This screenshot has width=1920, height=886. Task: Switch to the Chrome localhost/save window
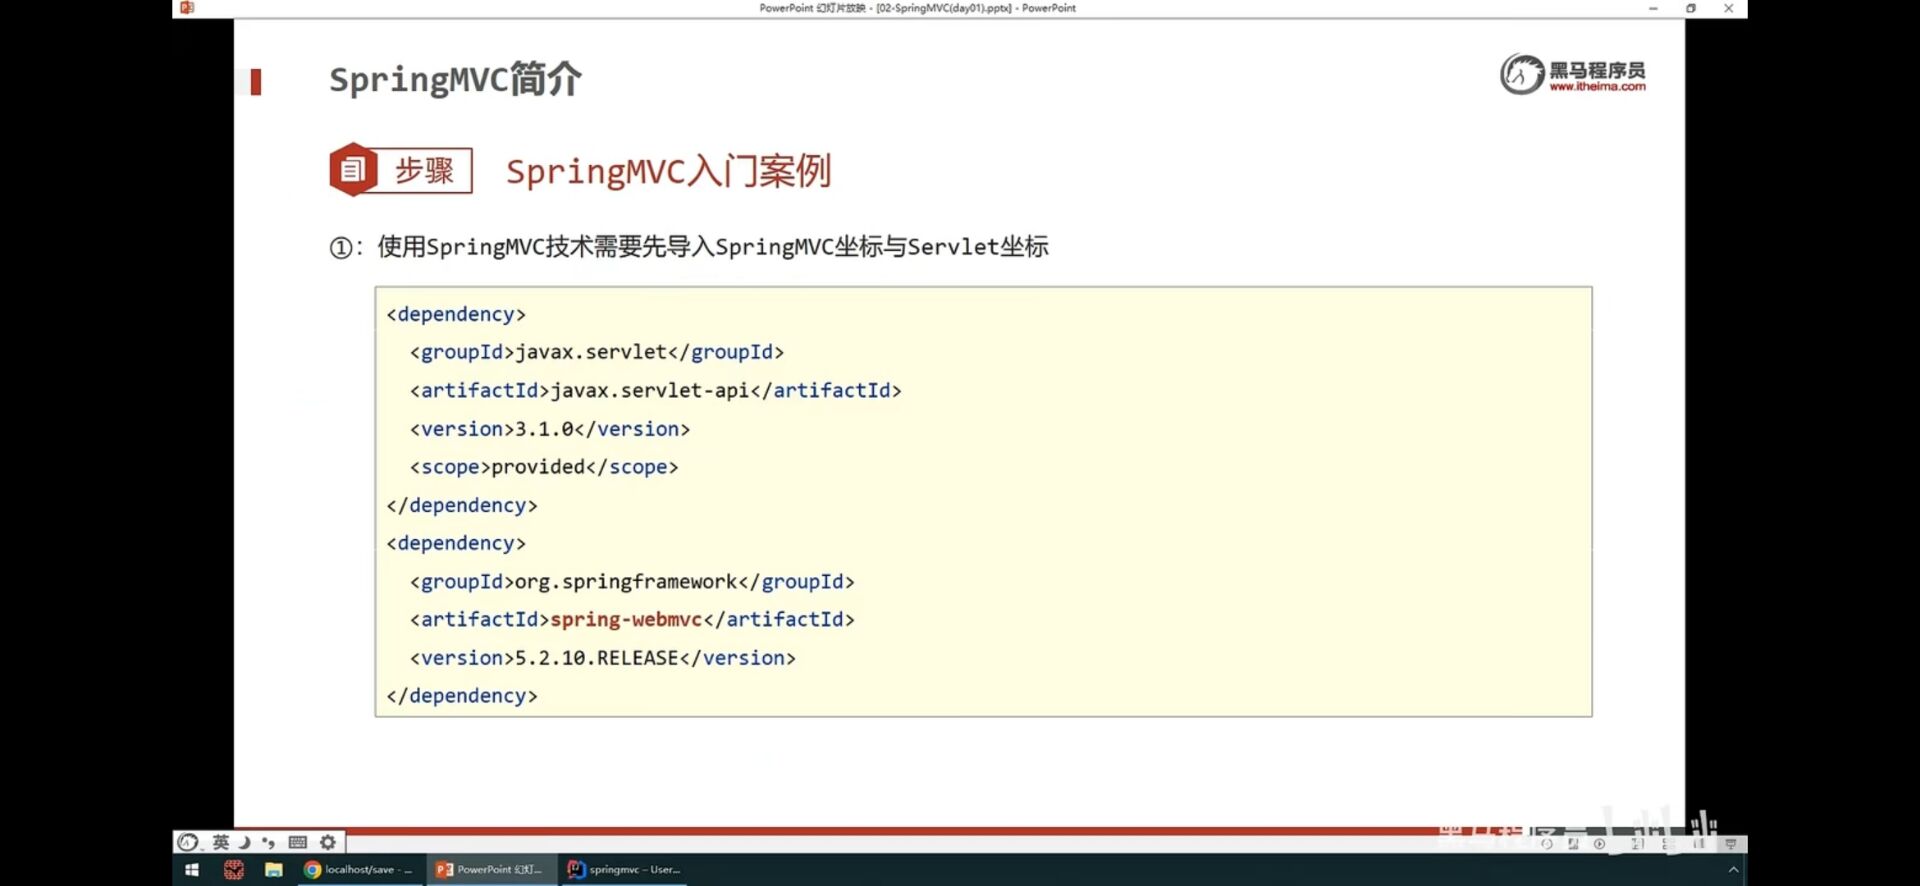click(x=358, y=870)
